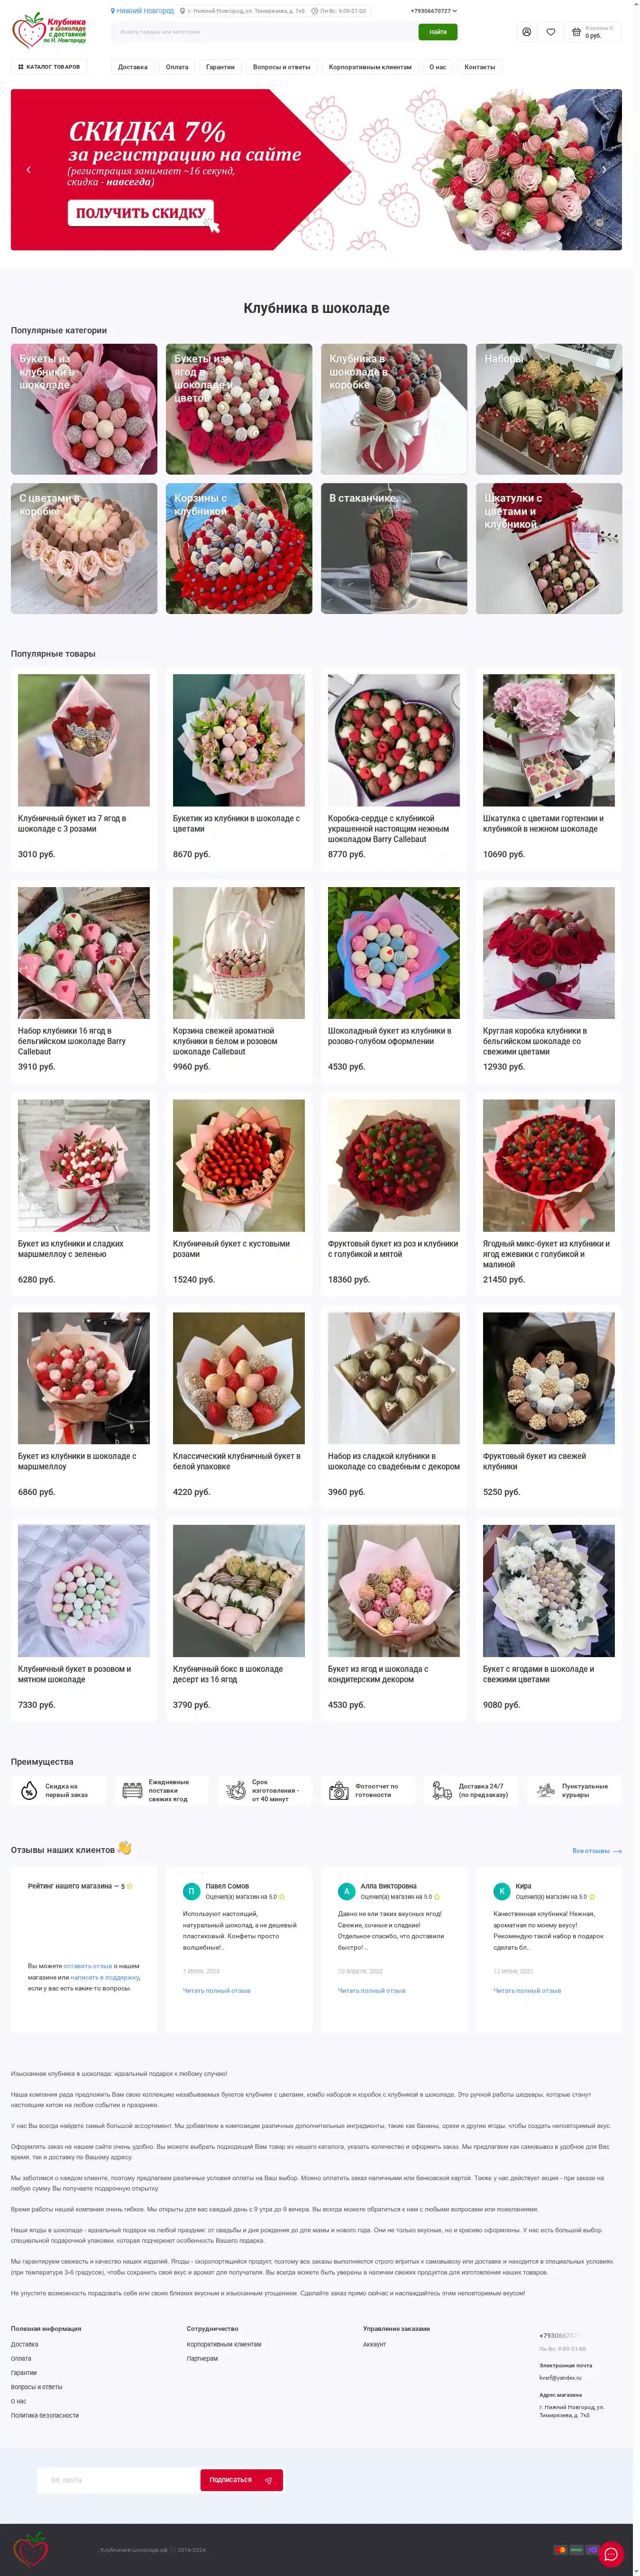The height and width of the screenshot is (2576, 640).
Task: Expand the phone number dropdown
Action: click(x=433, y=11)
